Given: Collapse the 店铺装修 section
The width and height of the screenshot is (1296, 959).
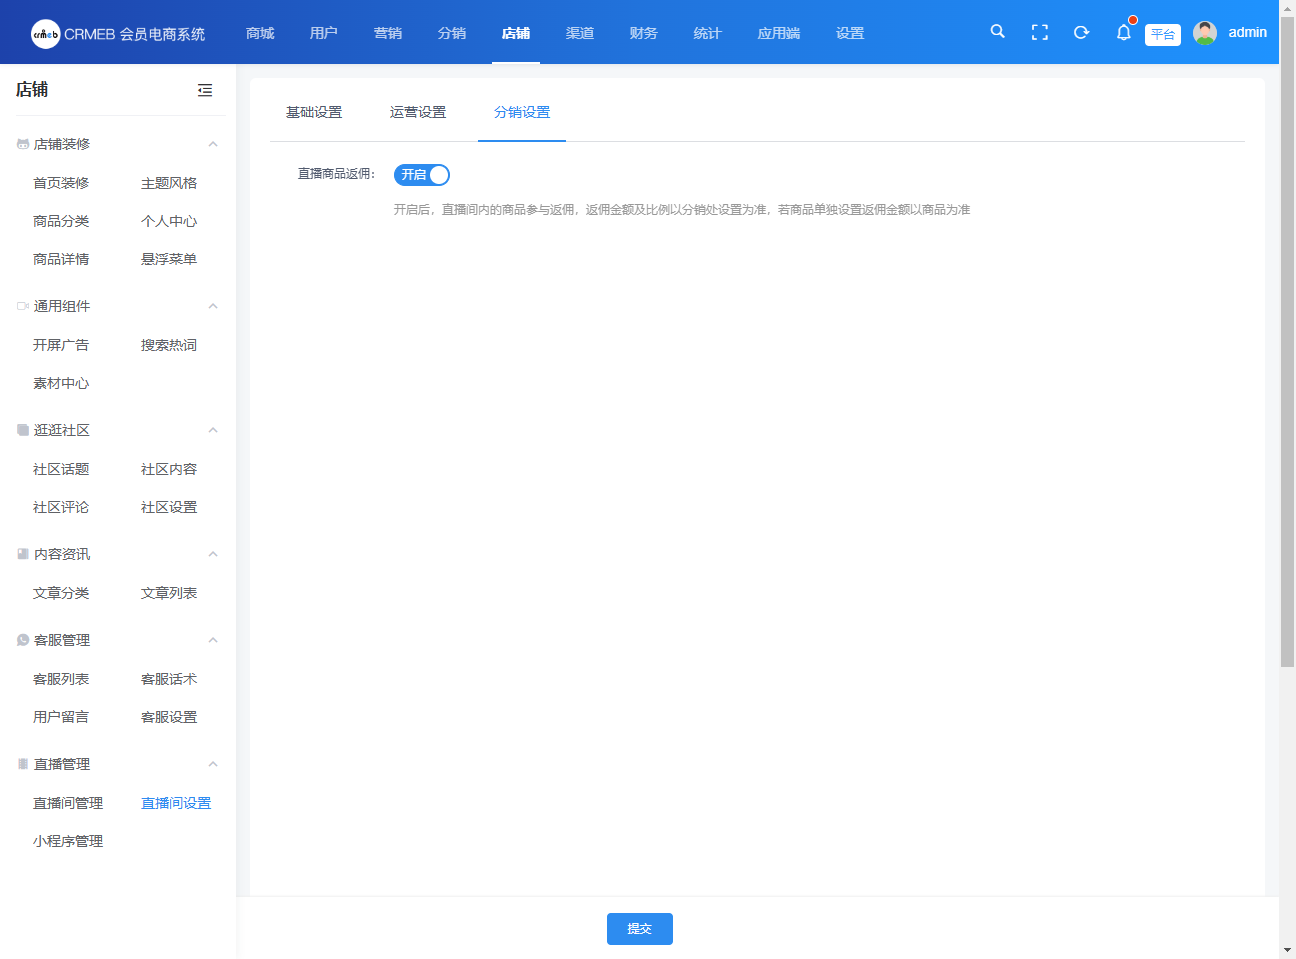Looking at the screenshot, I should tap(213, 144).
